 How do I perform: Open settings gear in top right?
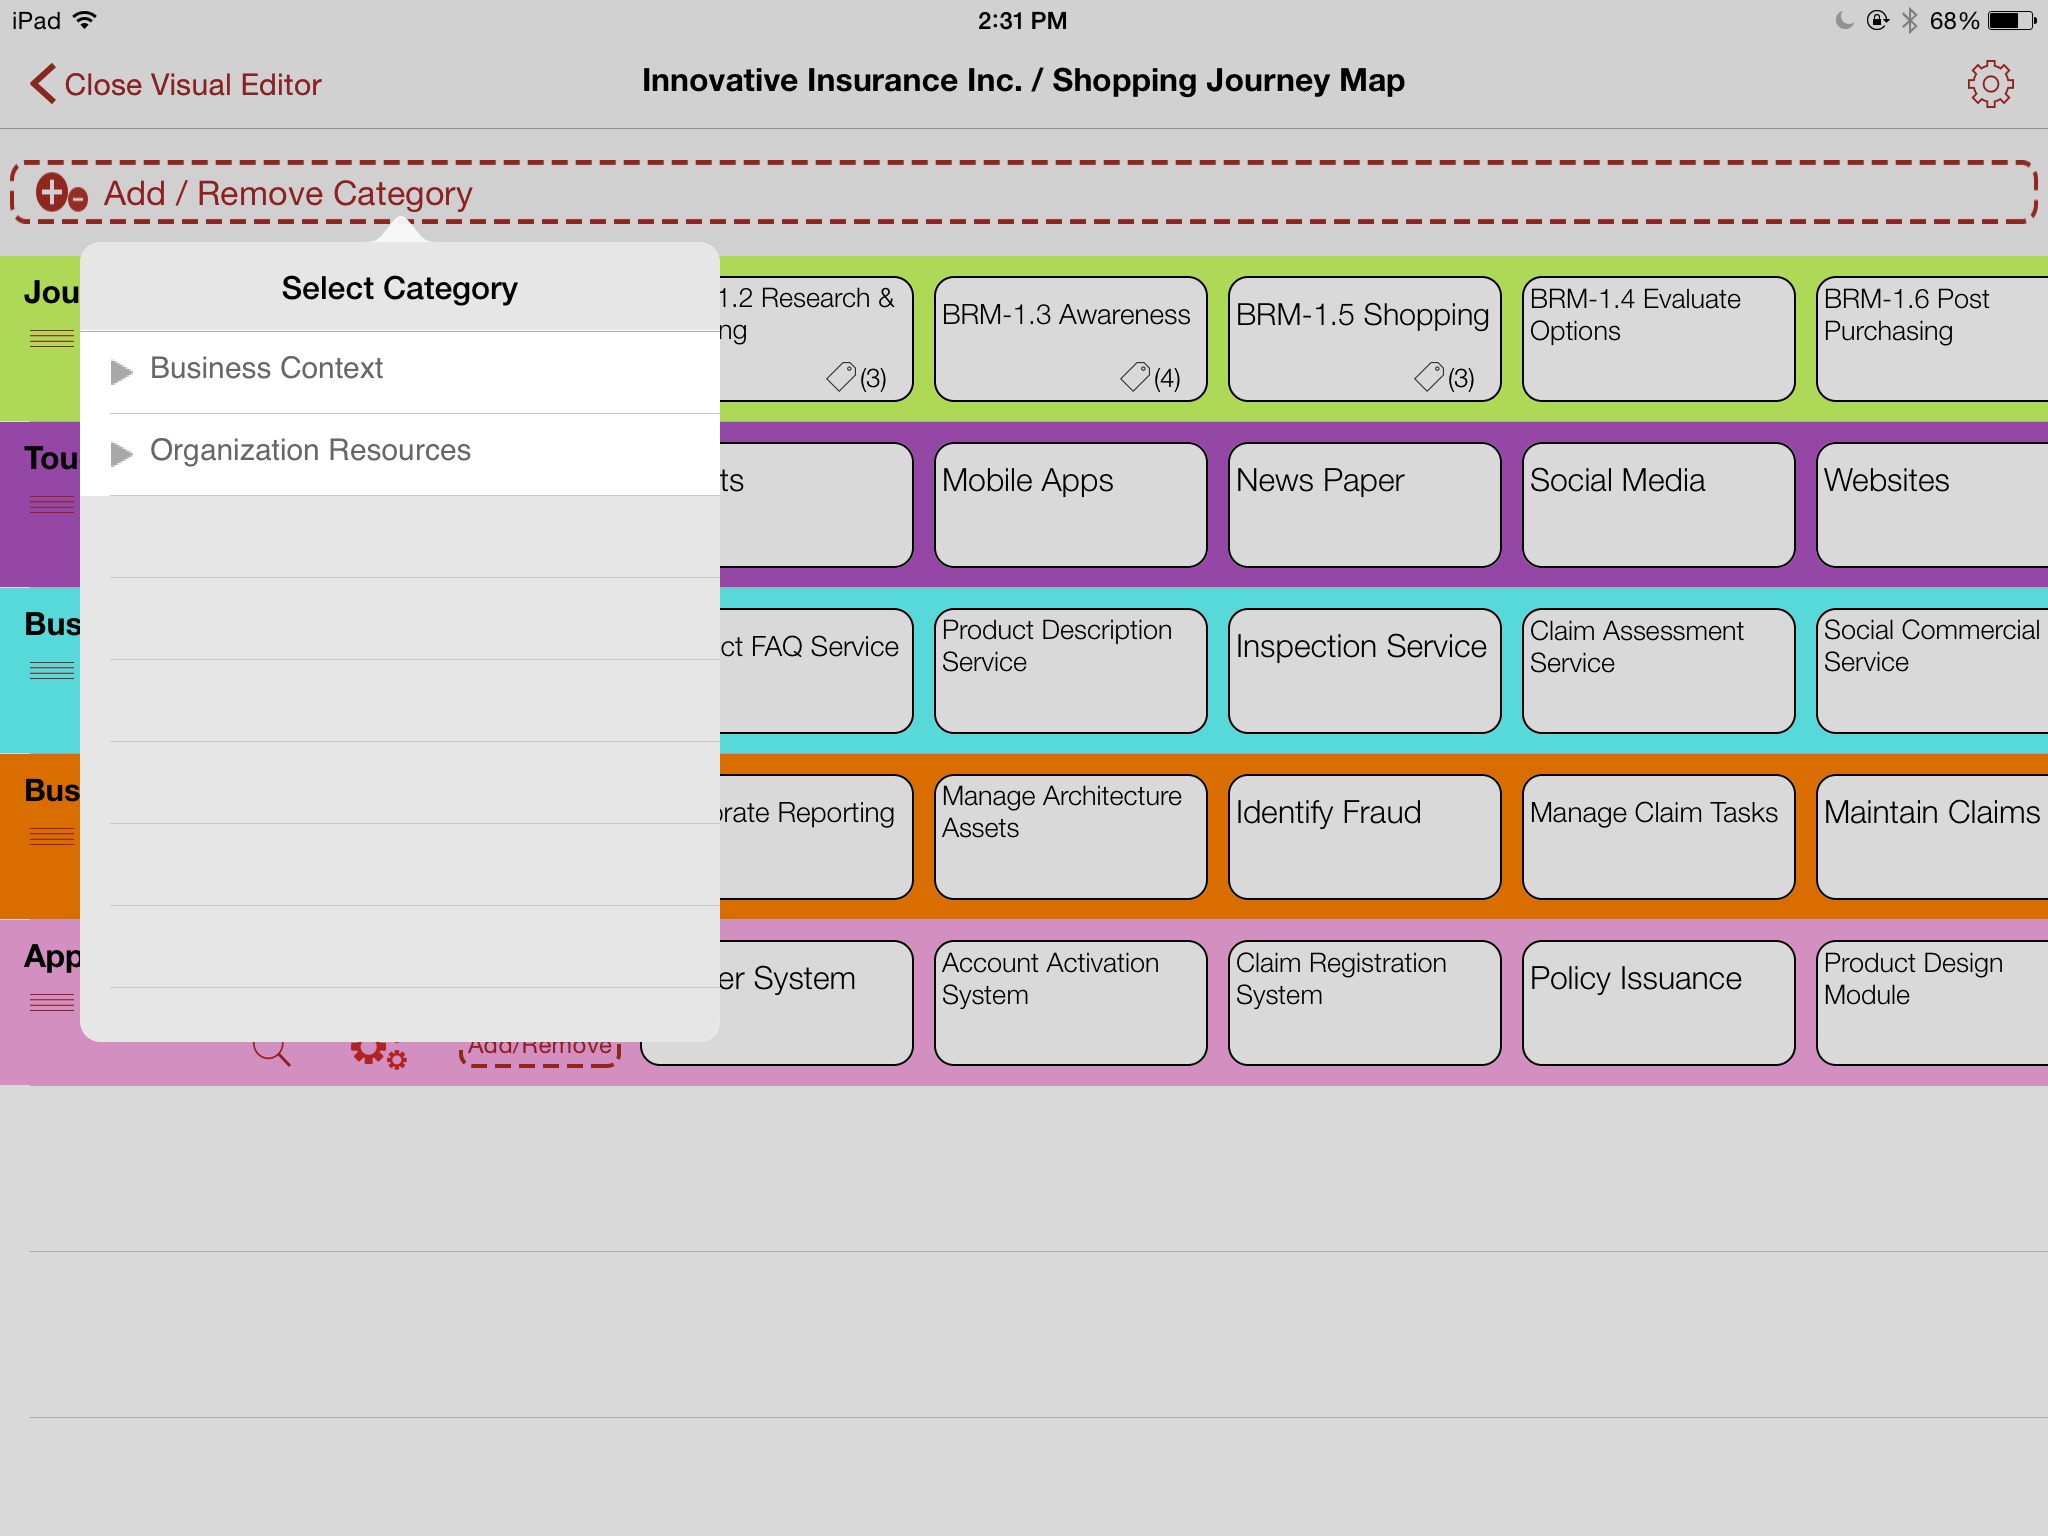[1990, 84]
